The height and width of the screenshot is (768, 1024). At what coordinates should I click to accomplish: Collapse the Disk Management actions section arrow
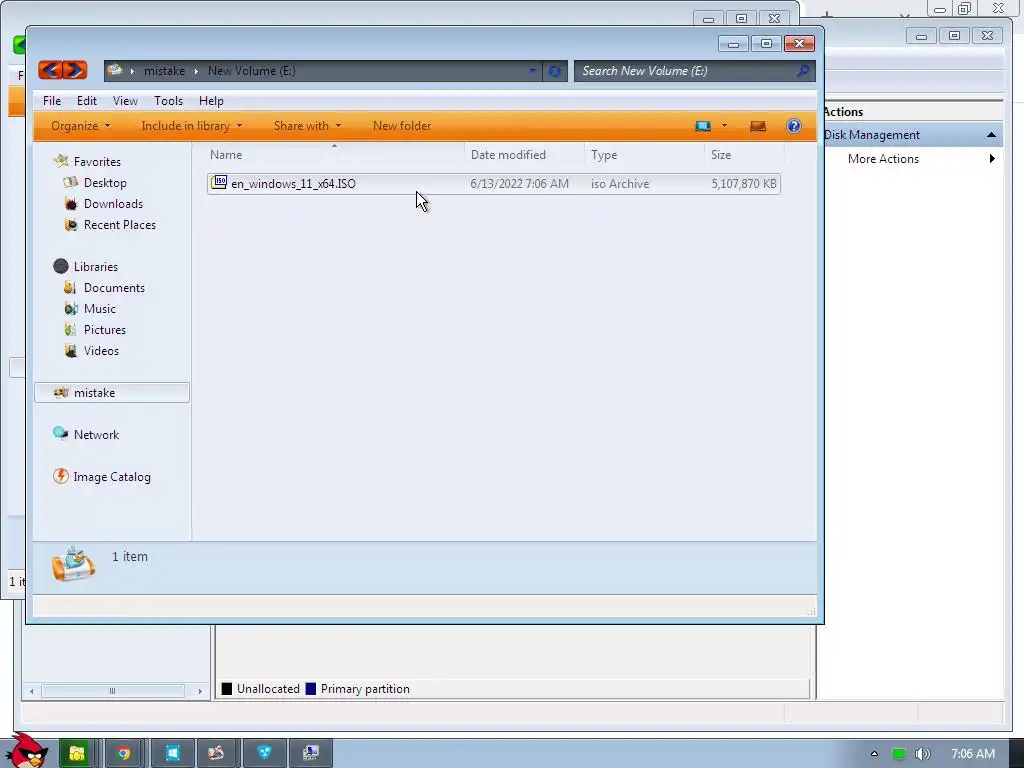[991, 135]
